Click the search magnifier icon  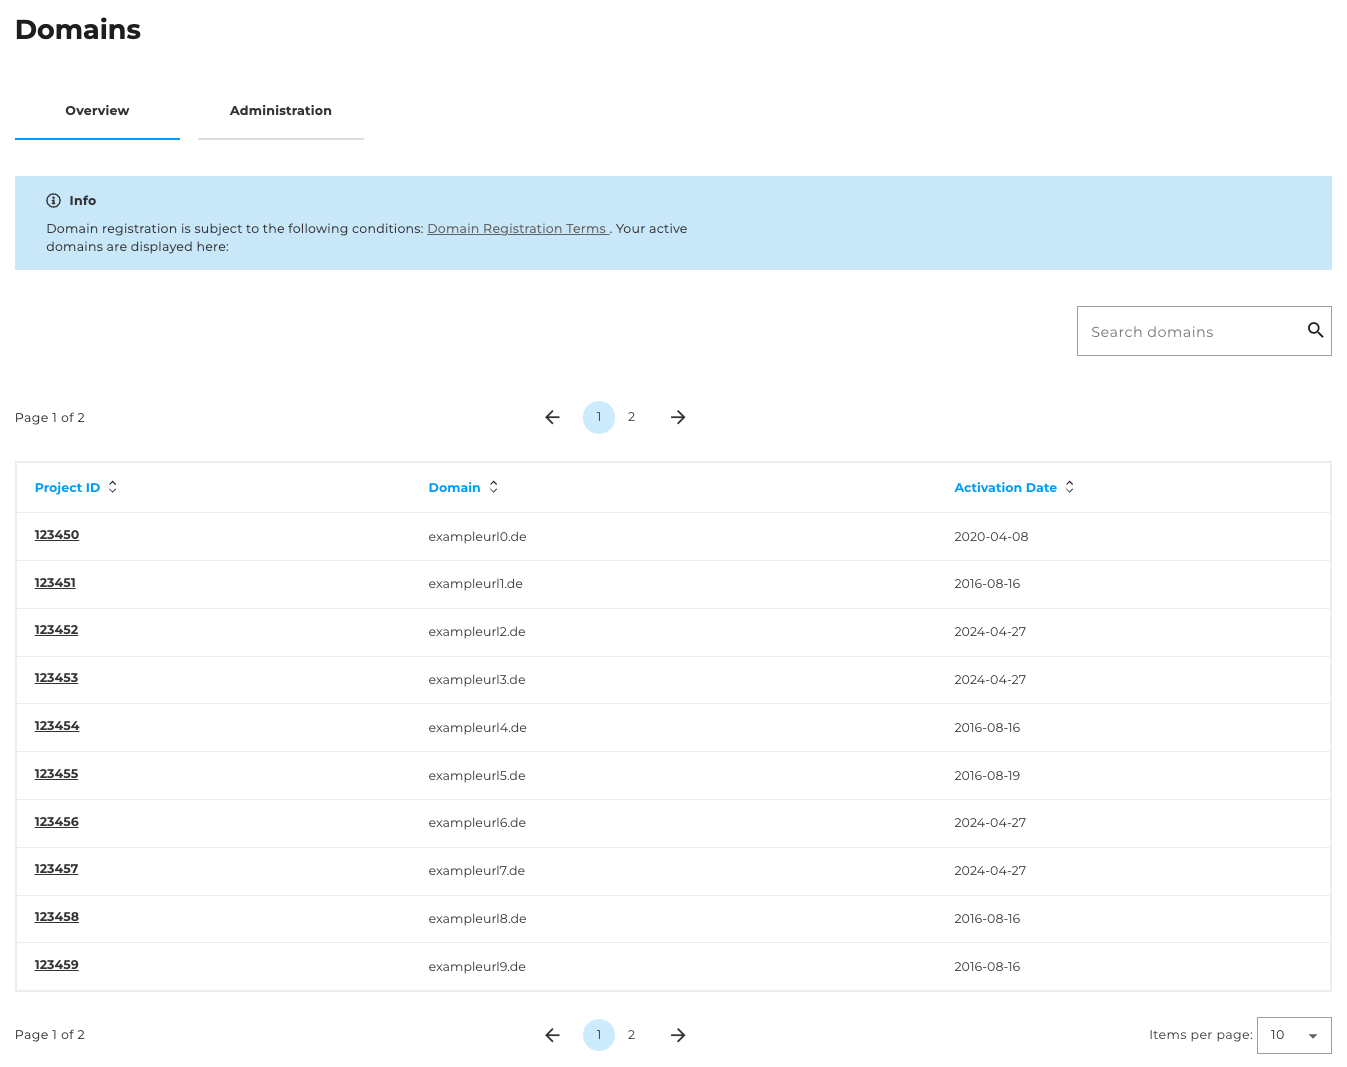click(1315, 330)
